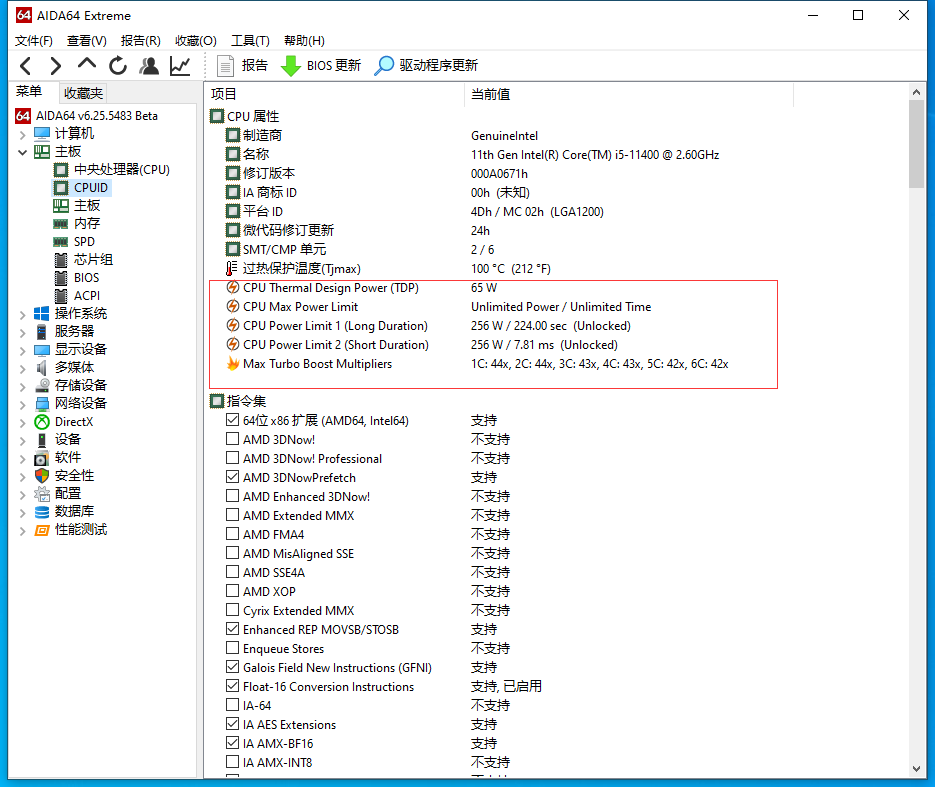935x787 pixels.
Task: Toggle the AMD 3DNowPrefetch checkbox
Action: coord(233,477)
